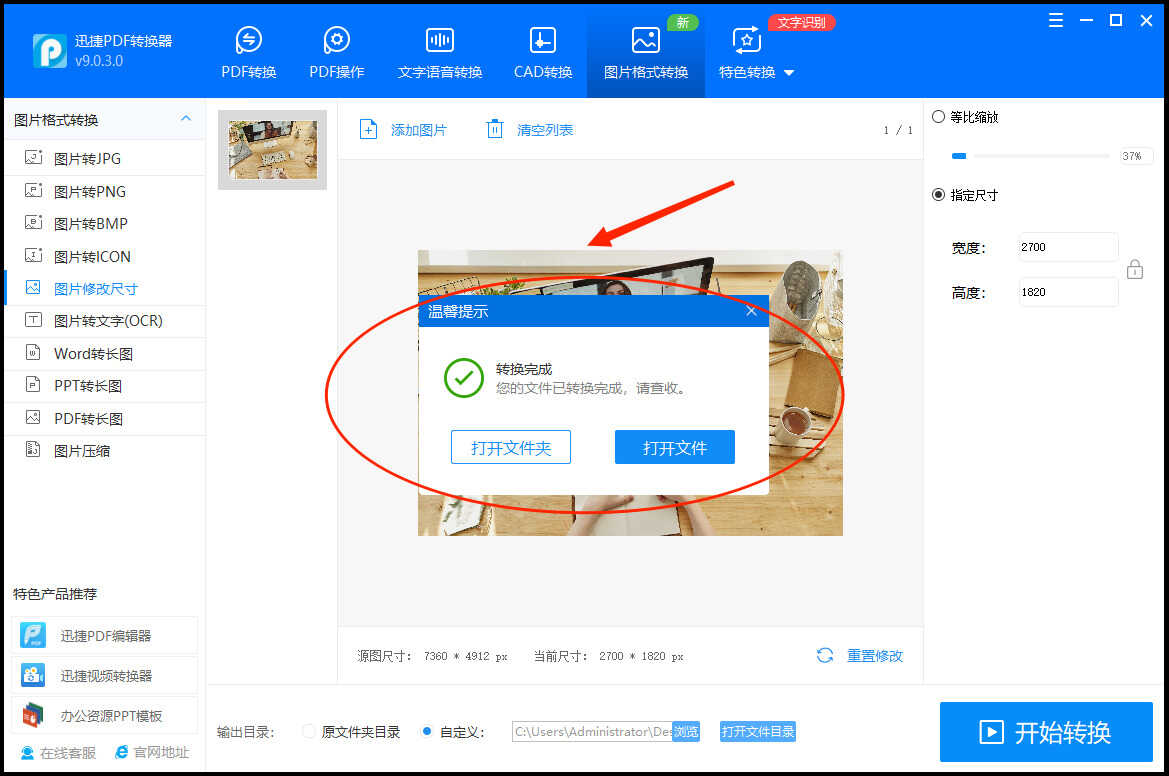
Task: Click 官网地址 link
Action: [152, 752]
